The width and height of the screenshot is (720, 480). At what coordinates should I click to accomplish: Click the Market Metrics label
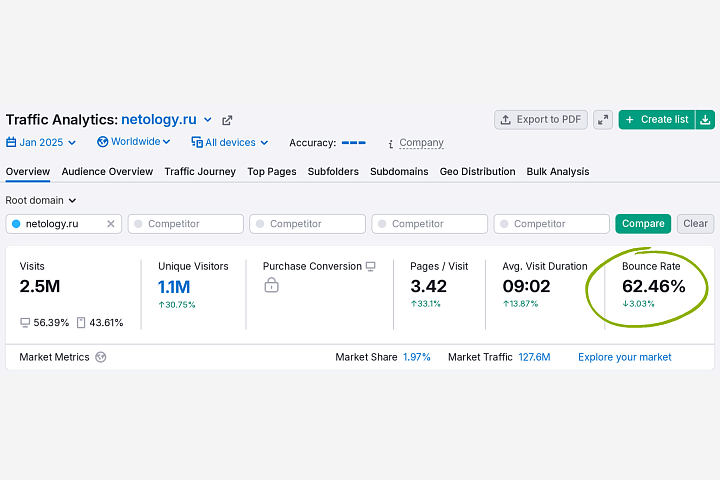click(x=54, y=357)
